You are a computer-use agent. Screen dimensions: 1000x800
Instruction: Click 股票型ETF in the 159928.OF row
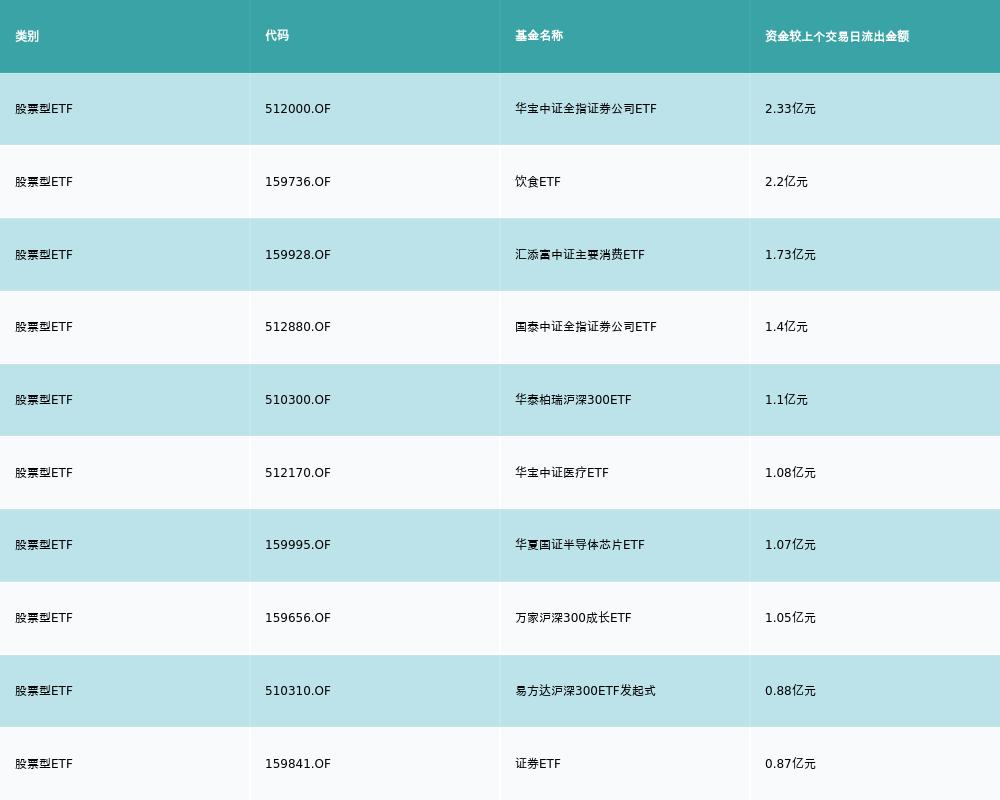click(44, 255)
